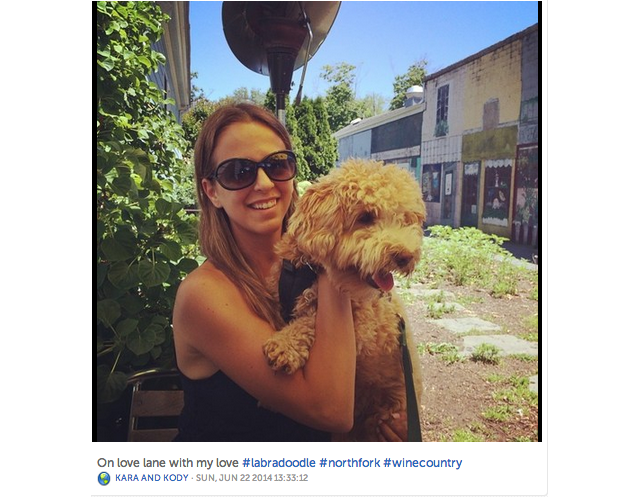Click the dog's paw on woman's arm

click(x=286, y=351)
